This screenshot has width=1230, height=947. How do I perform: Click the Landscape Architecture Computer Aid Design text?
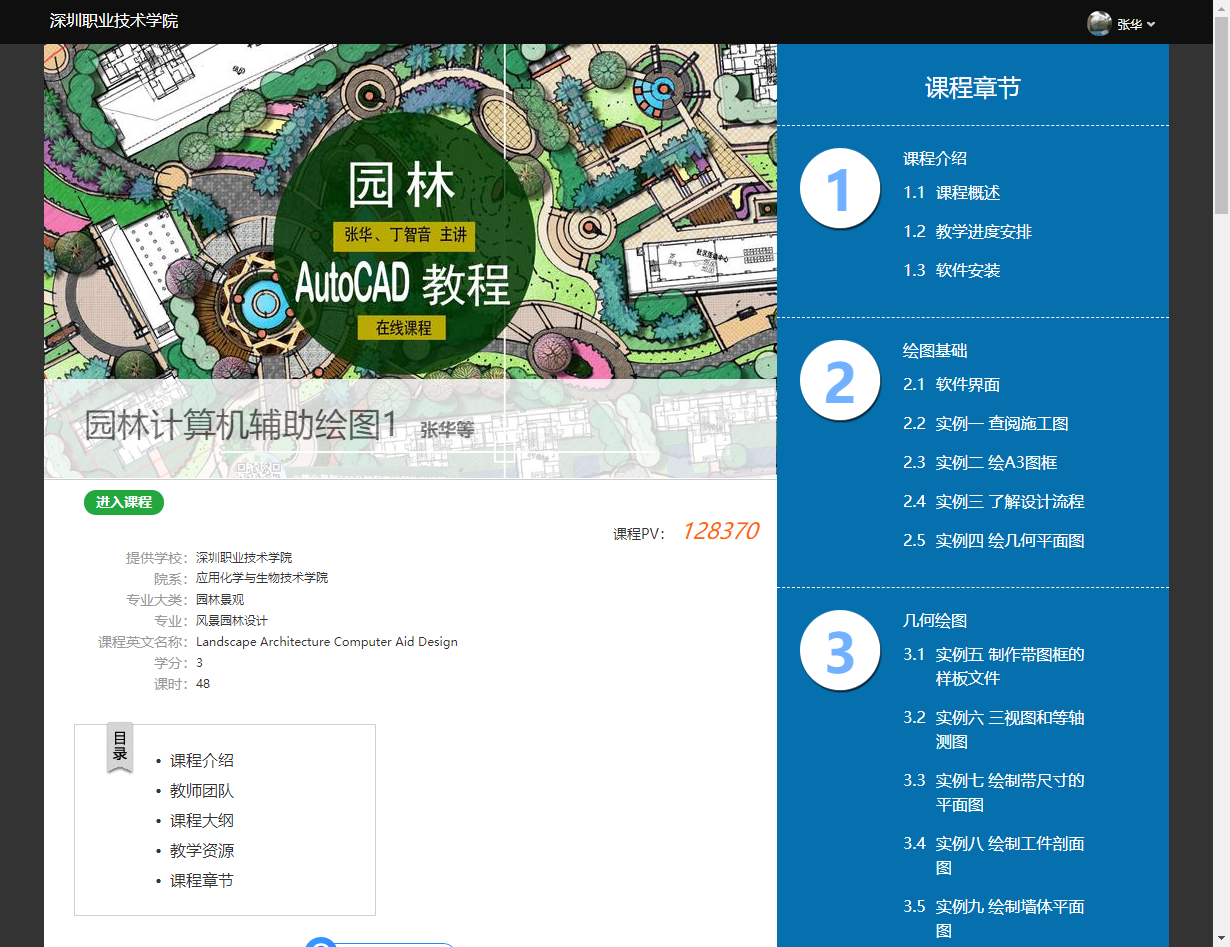coord(327,642)
